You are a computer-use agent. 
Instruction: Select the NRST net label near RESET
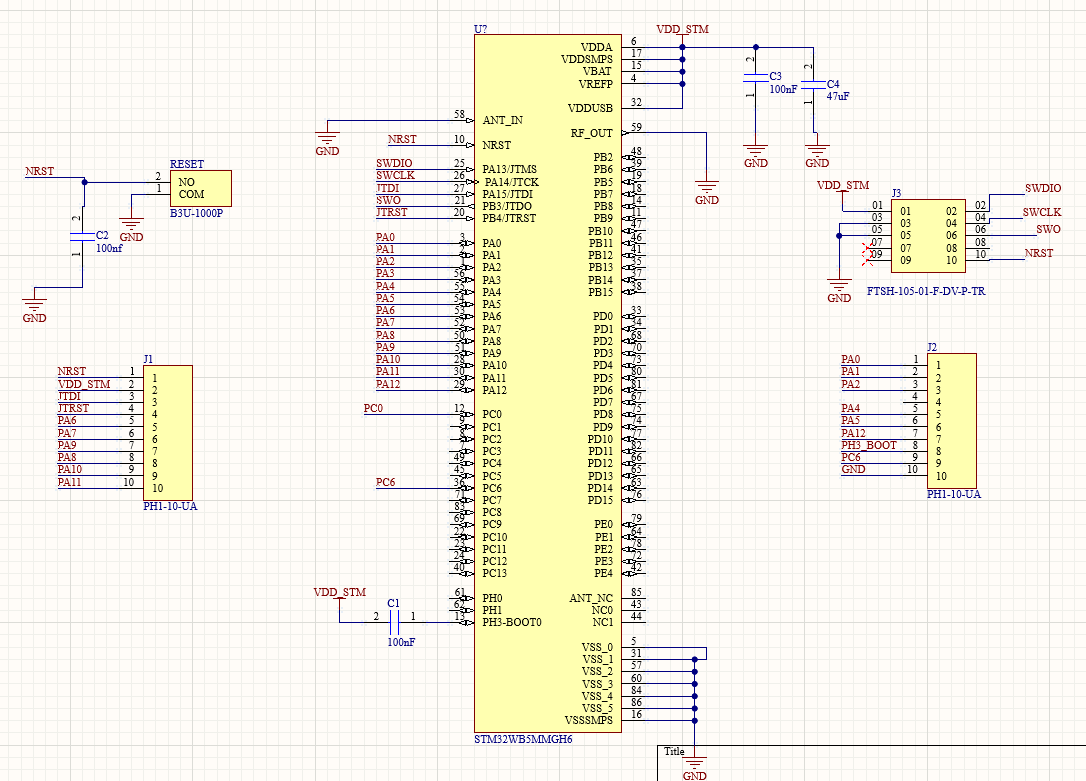pyautogui.click(x=37, y=171)
